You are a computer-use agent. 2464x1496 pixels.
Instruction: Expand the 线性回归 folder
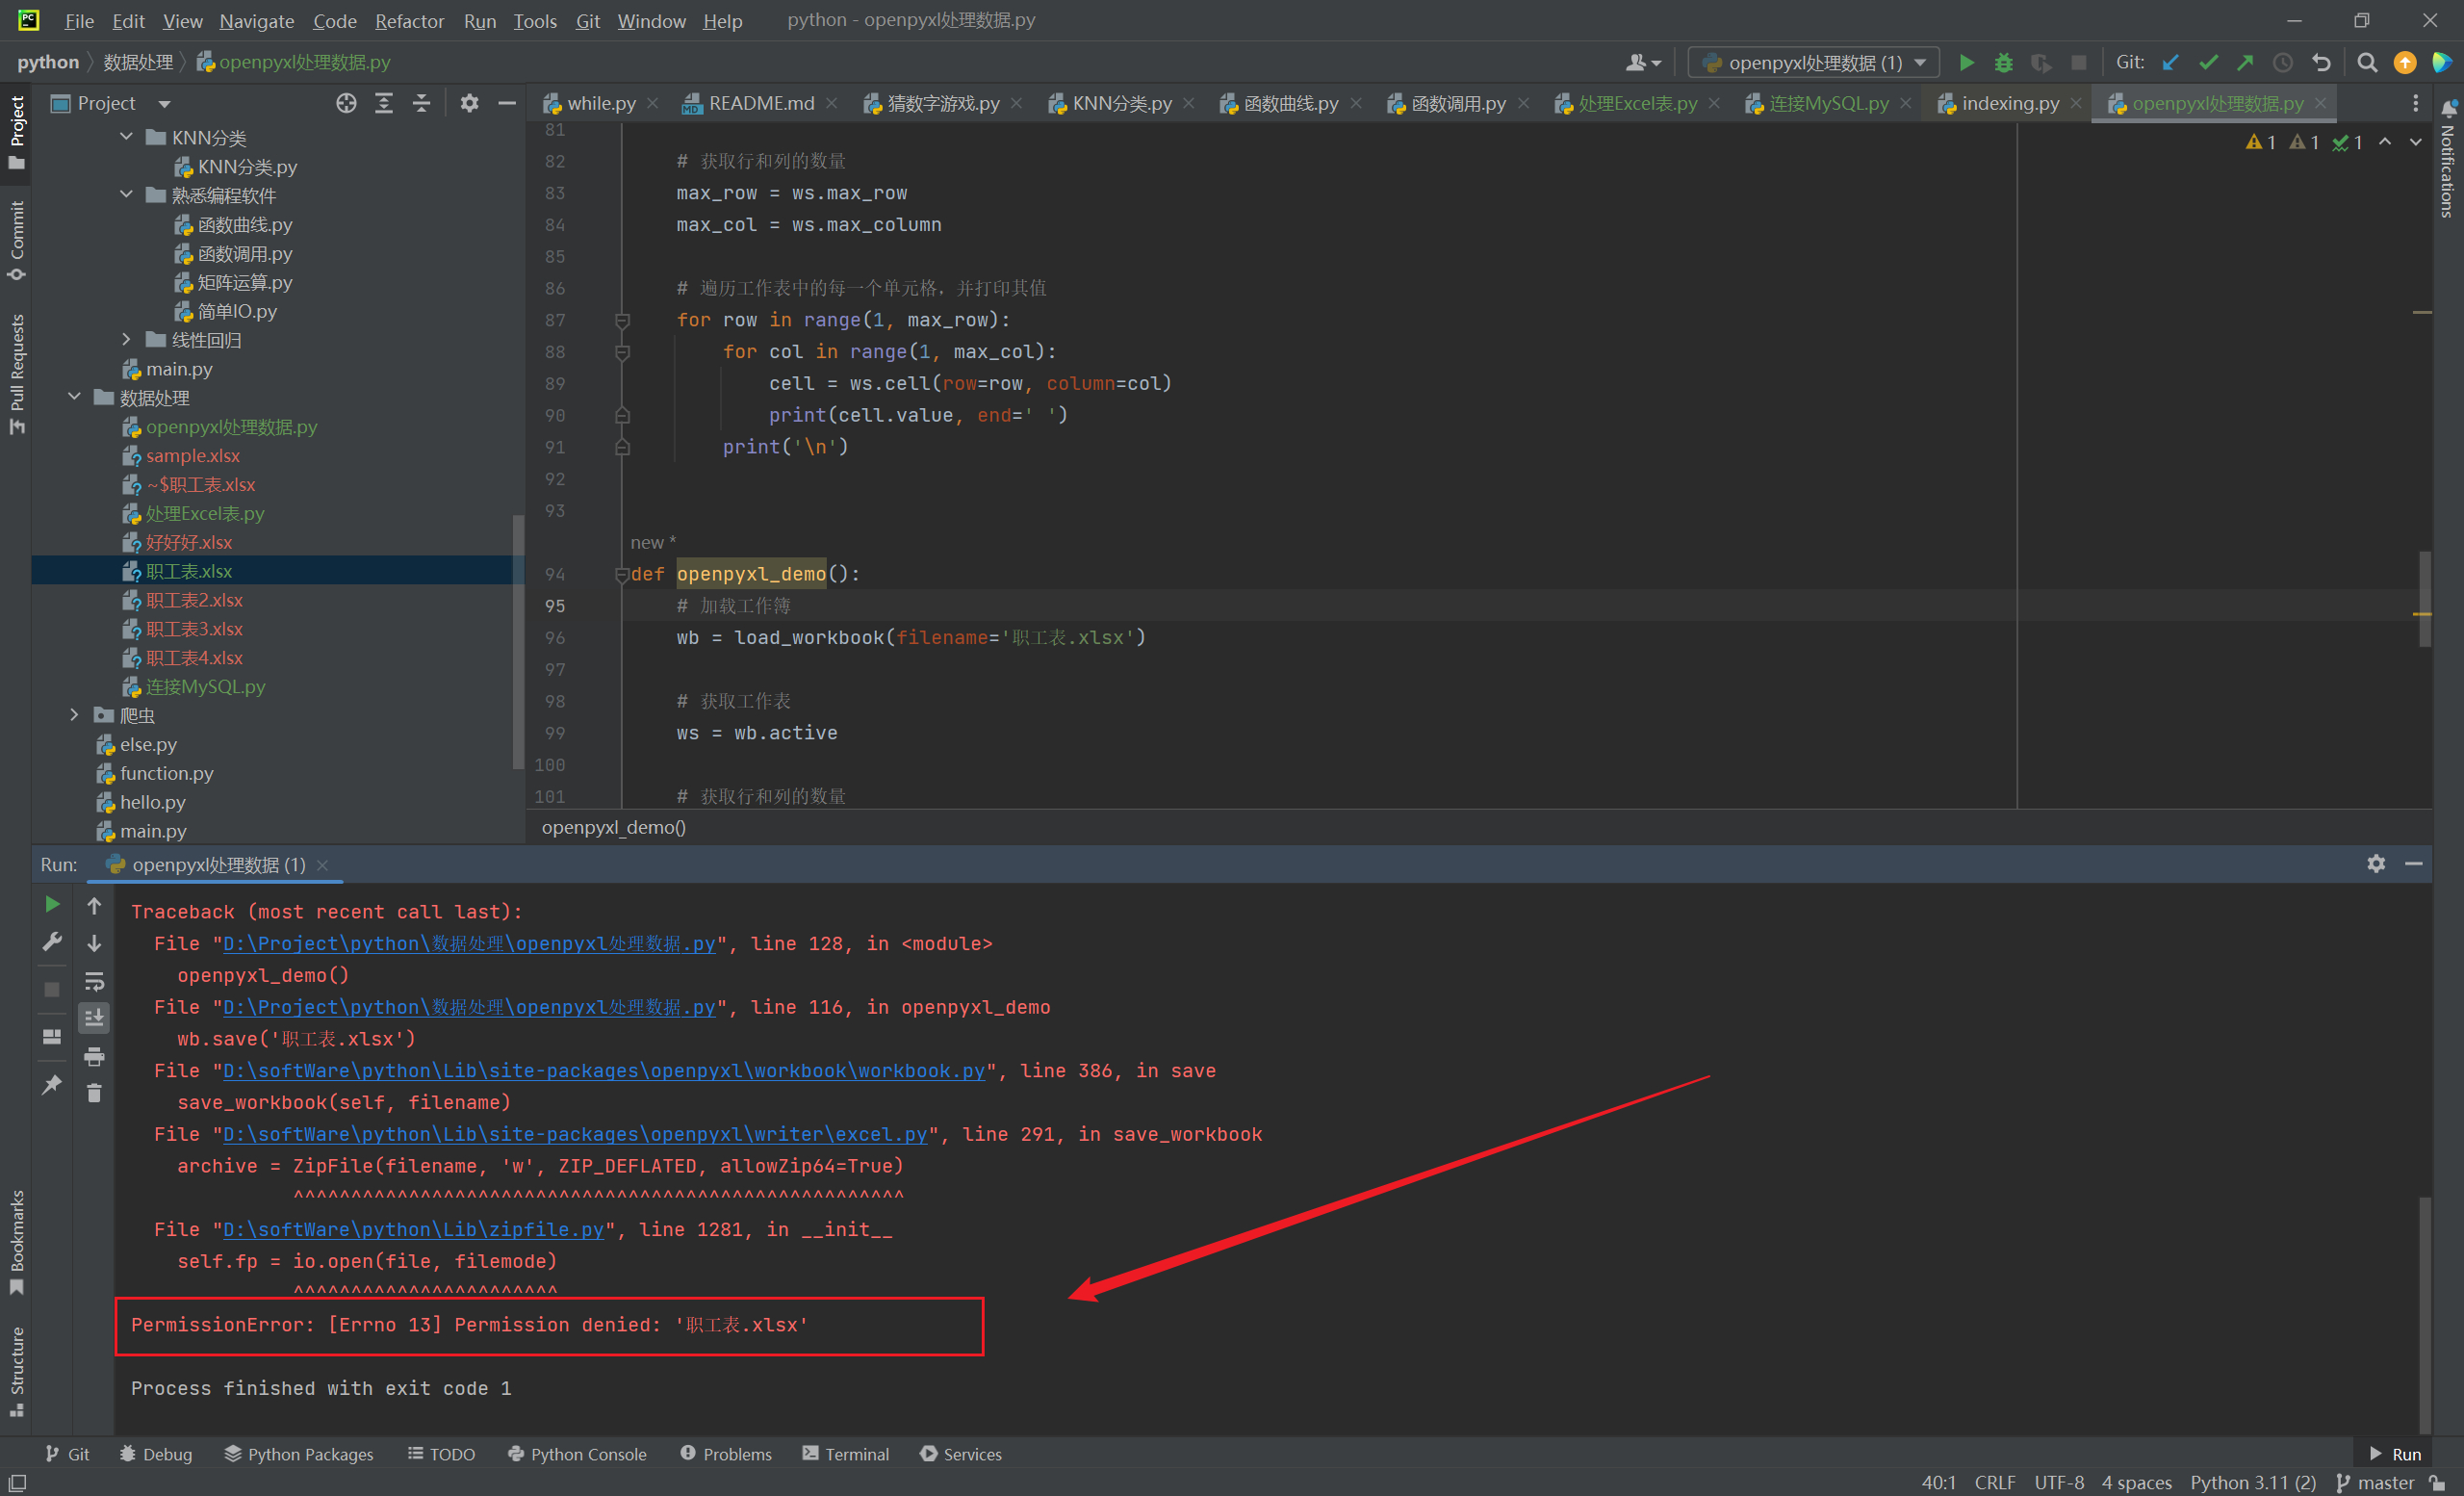click(126, 340)
